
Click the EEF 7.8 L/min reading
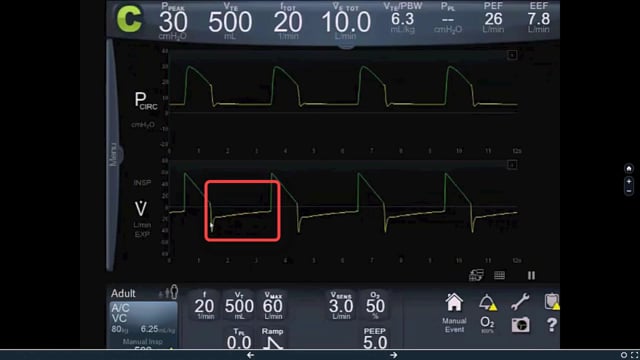tap(538, 18)
